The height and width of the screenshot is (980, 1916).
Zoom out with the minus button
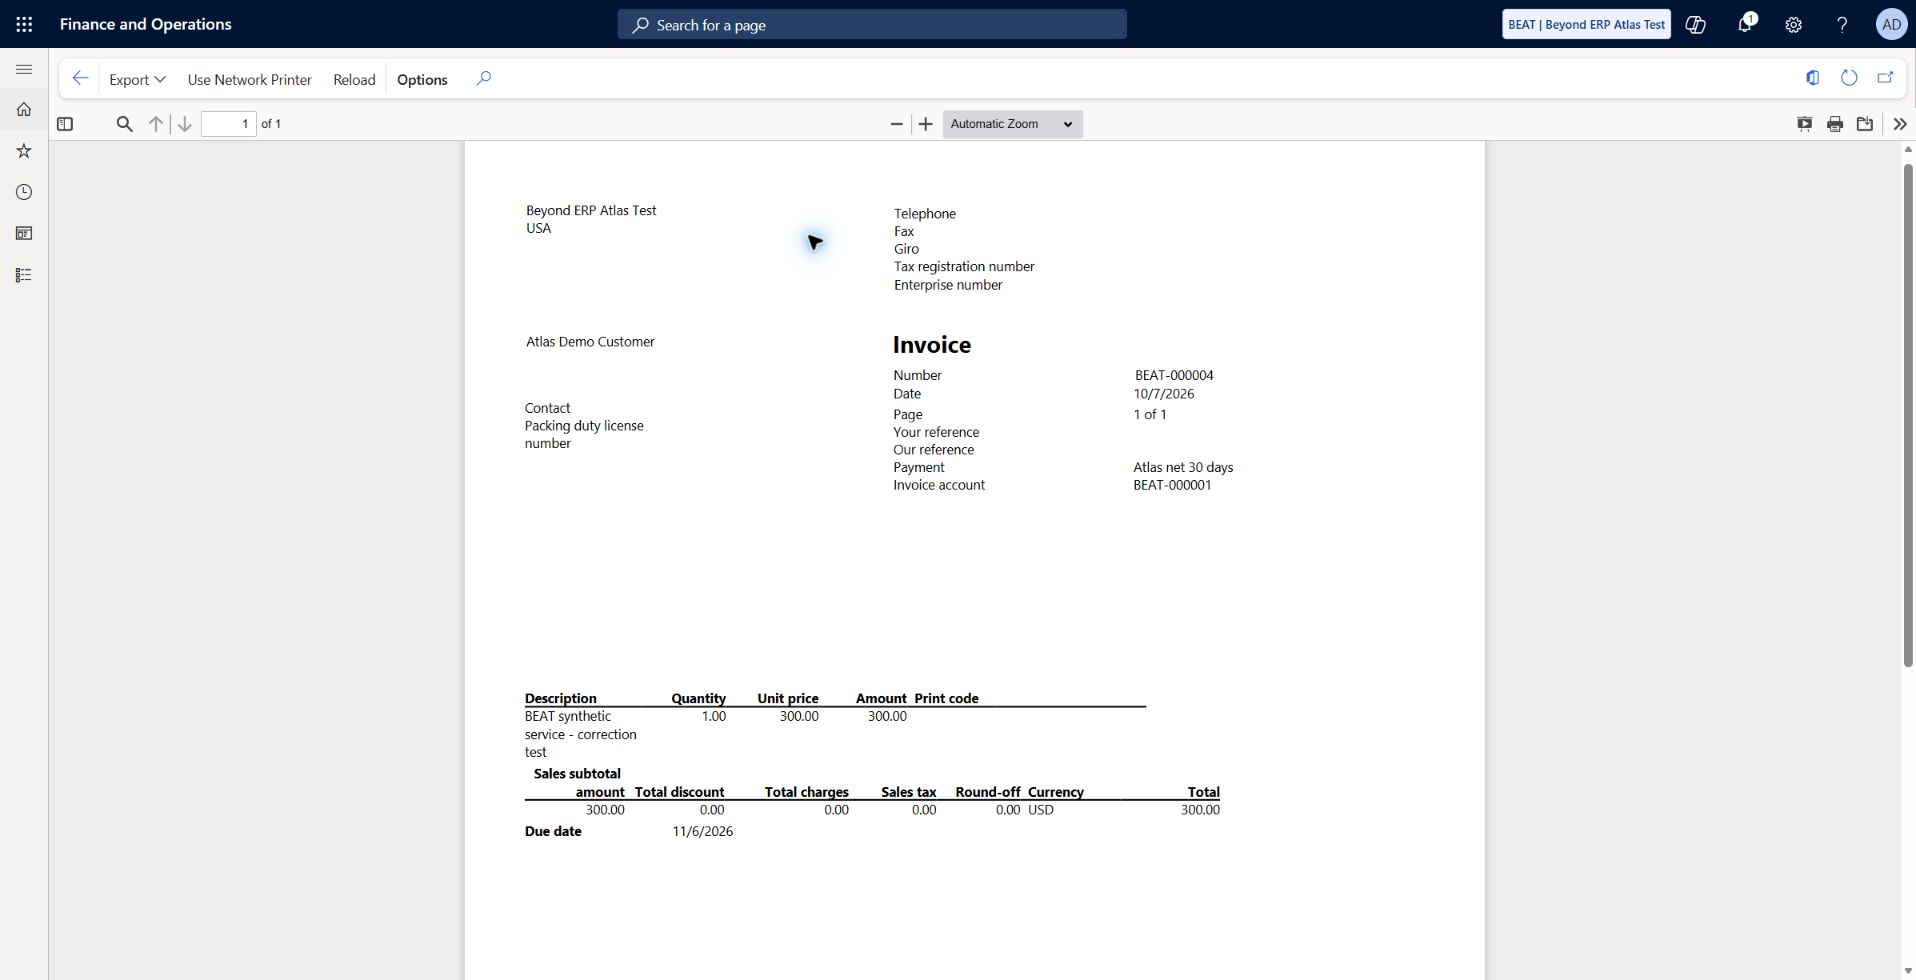896,124
